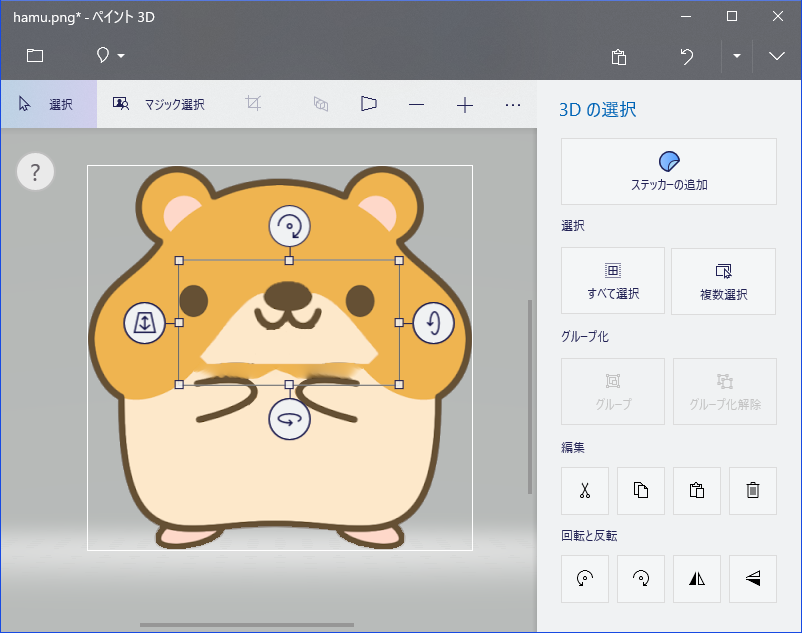
Task: Click the Y-axis rotation handle below selection
Action: coord(289,419)
